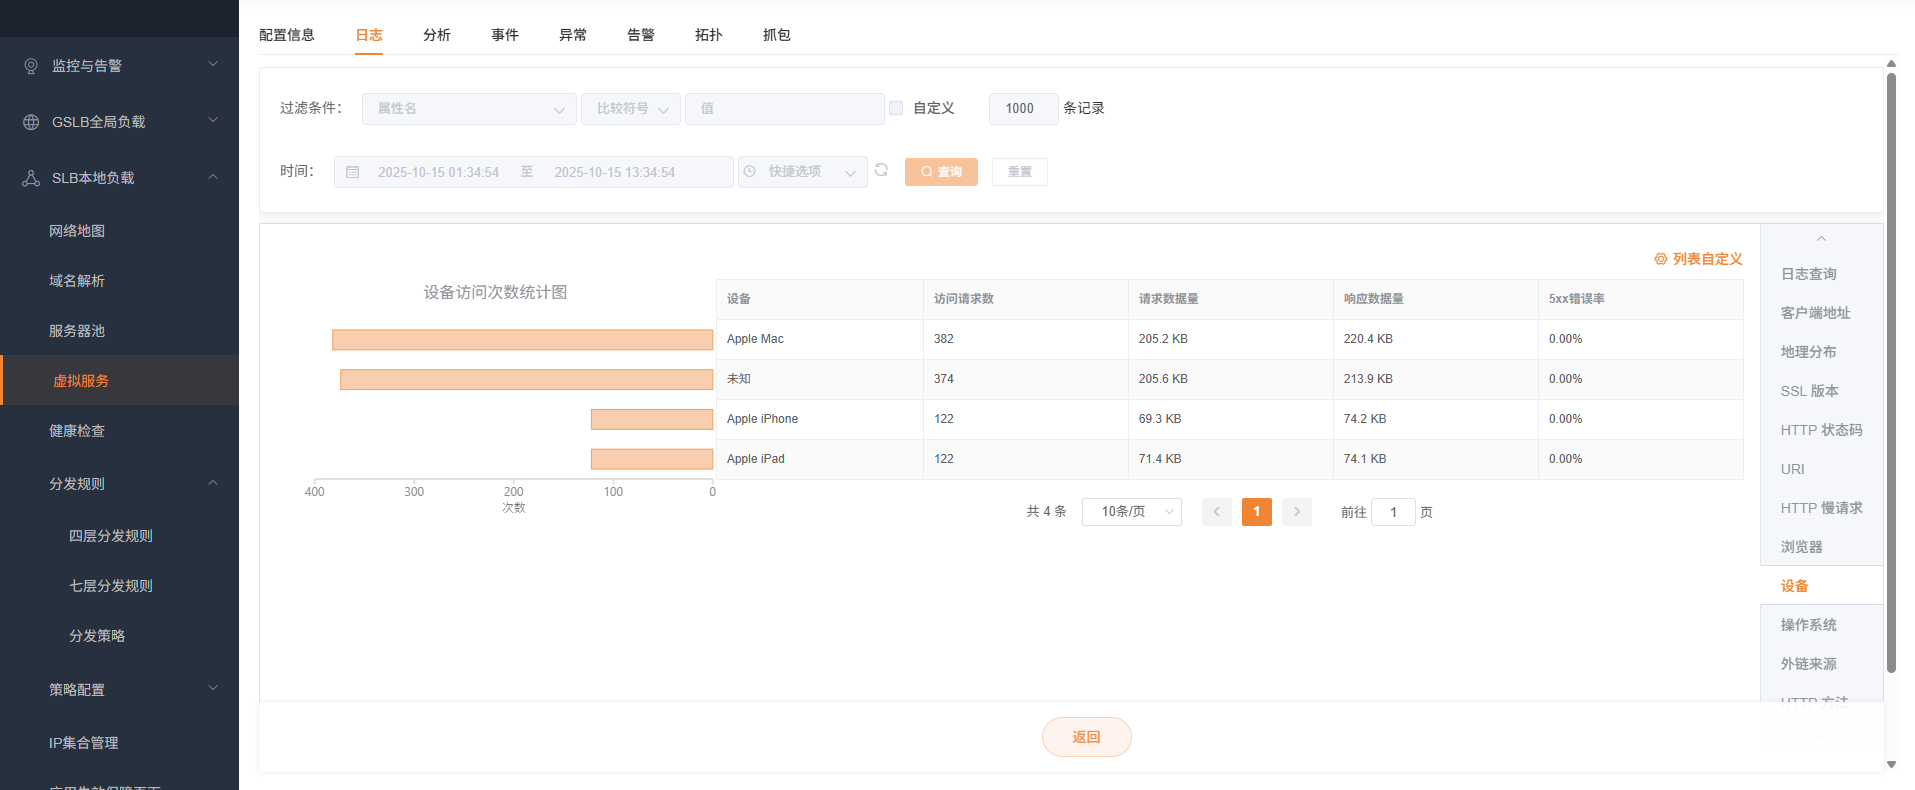The height and width of the screenshot is (790, 1915).
Task: Change the 10条/页 page size selector
Action: (1131, 512)
